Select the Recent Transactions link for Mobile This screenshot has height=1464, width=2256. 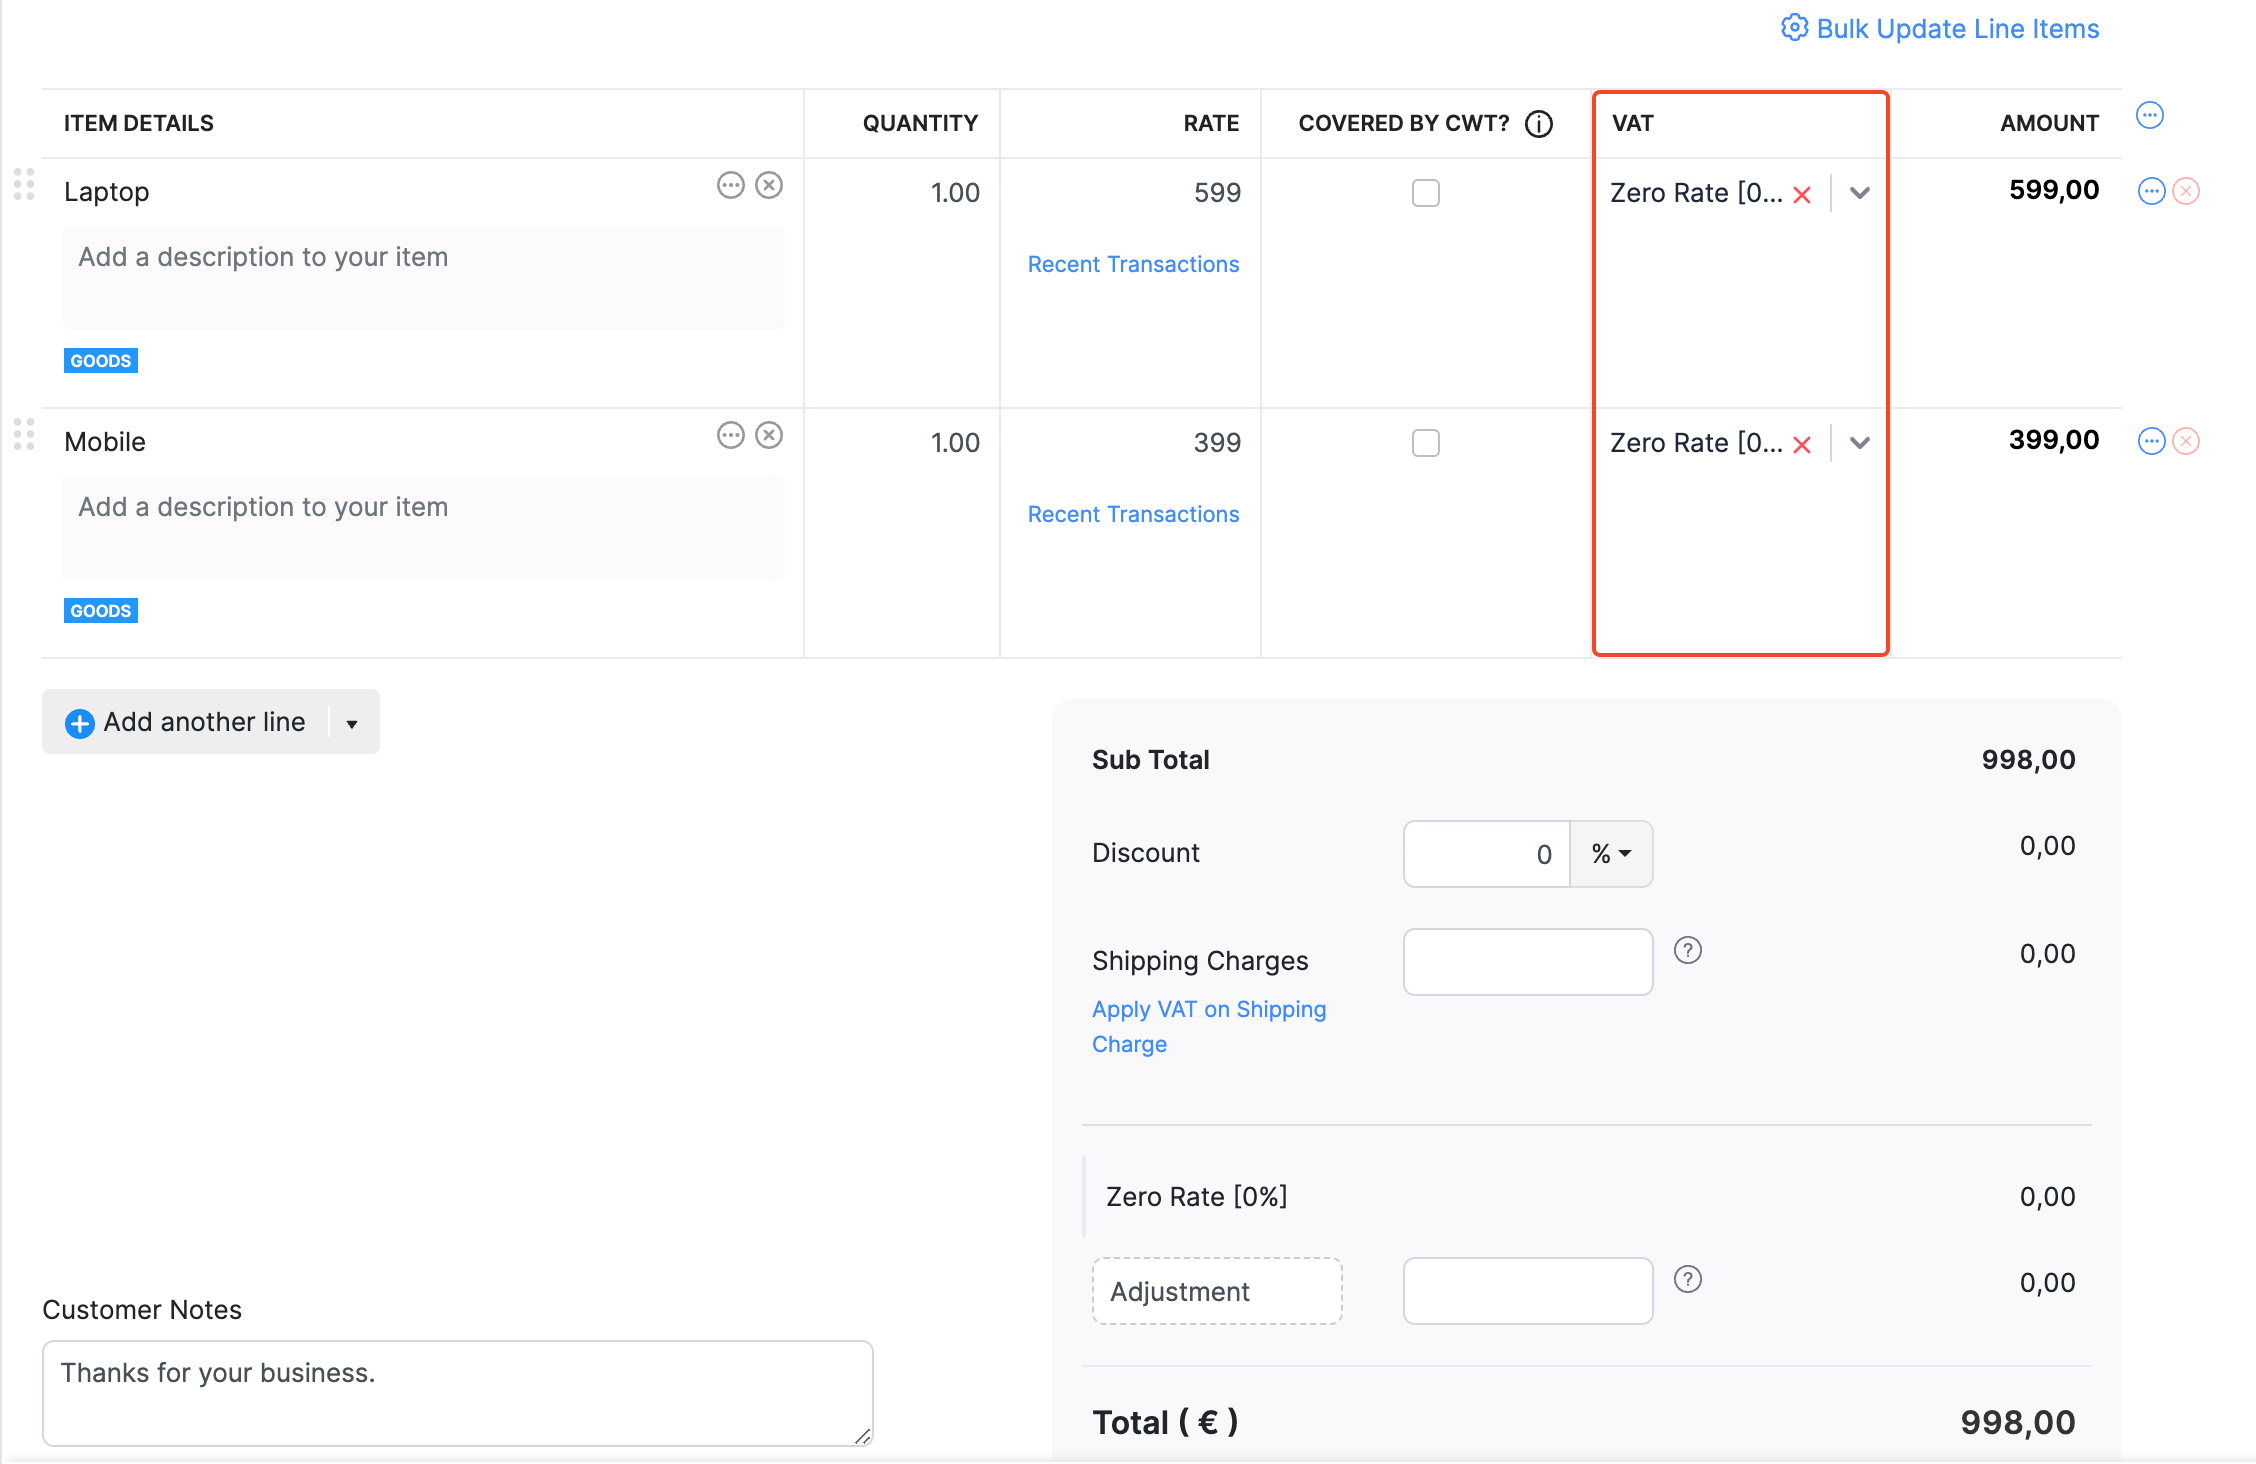(x=1131, y=513)
